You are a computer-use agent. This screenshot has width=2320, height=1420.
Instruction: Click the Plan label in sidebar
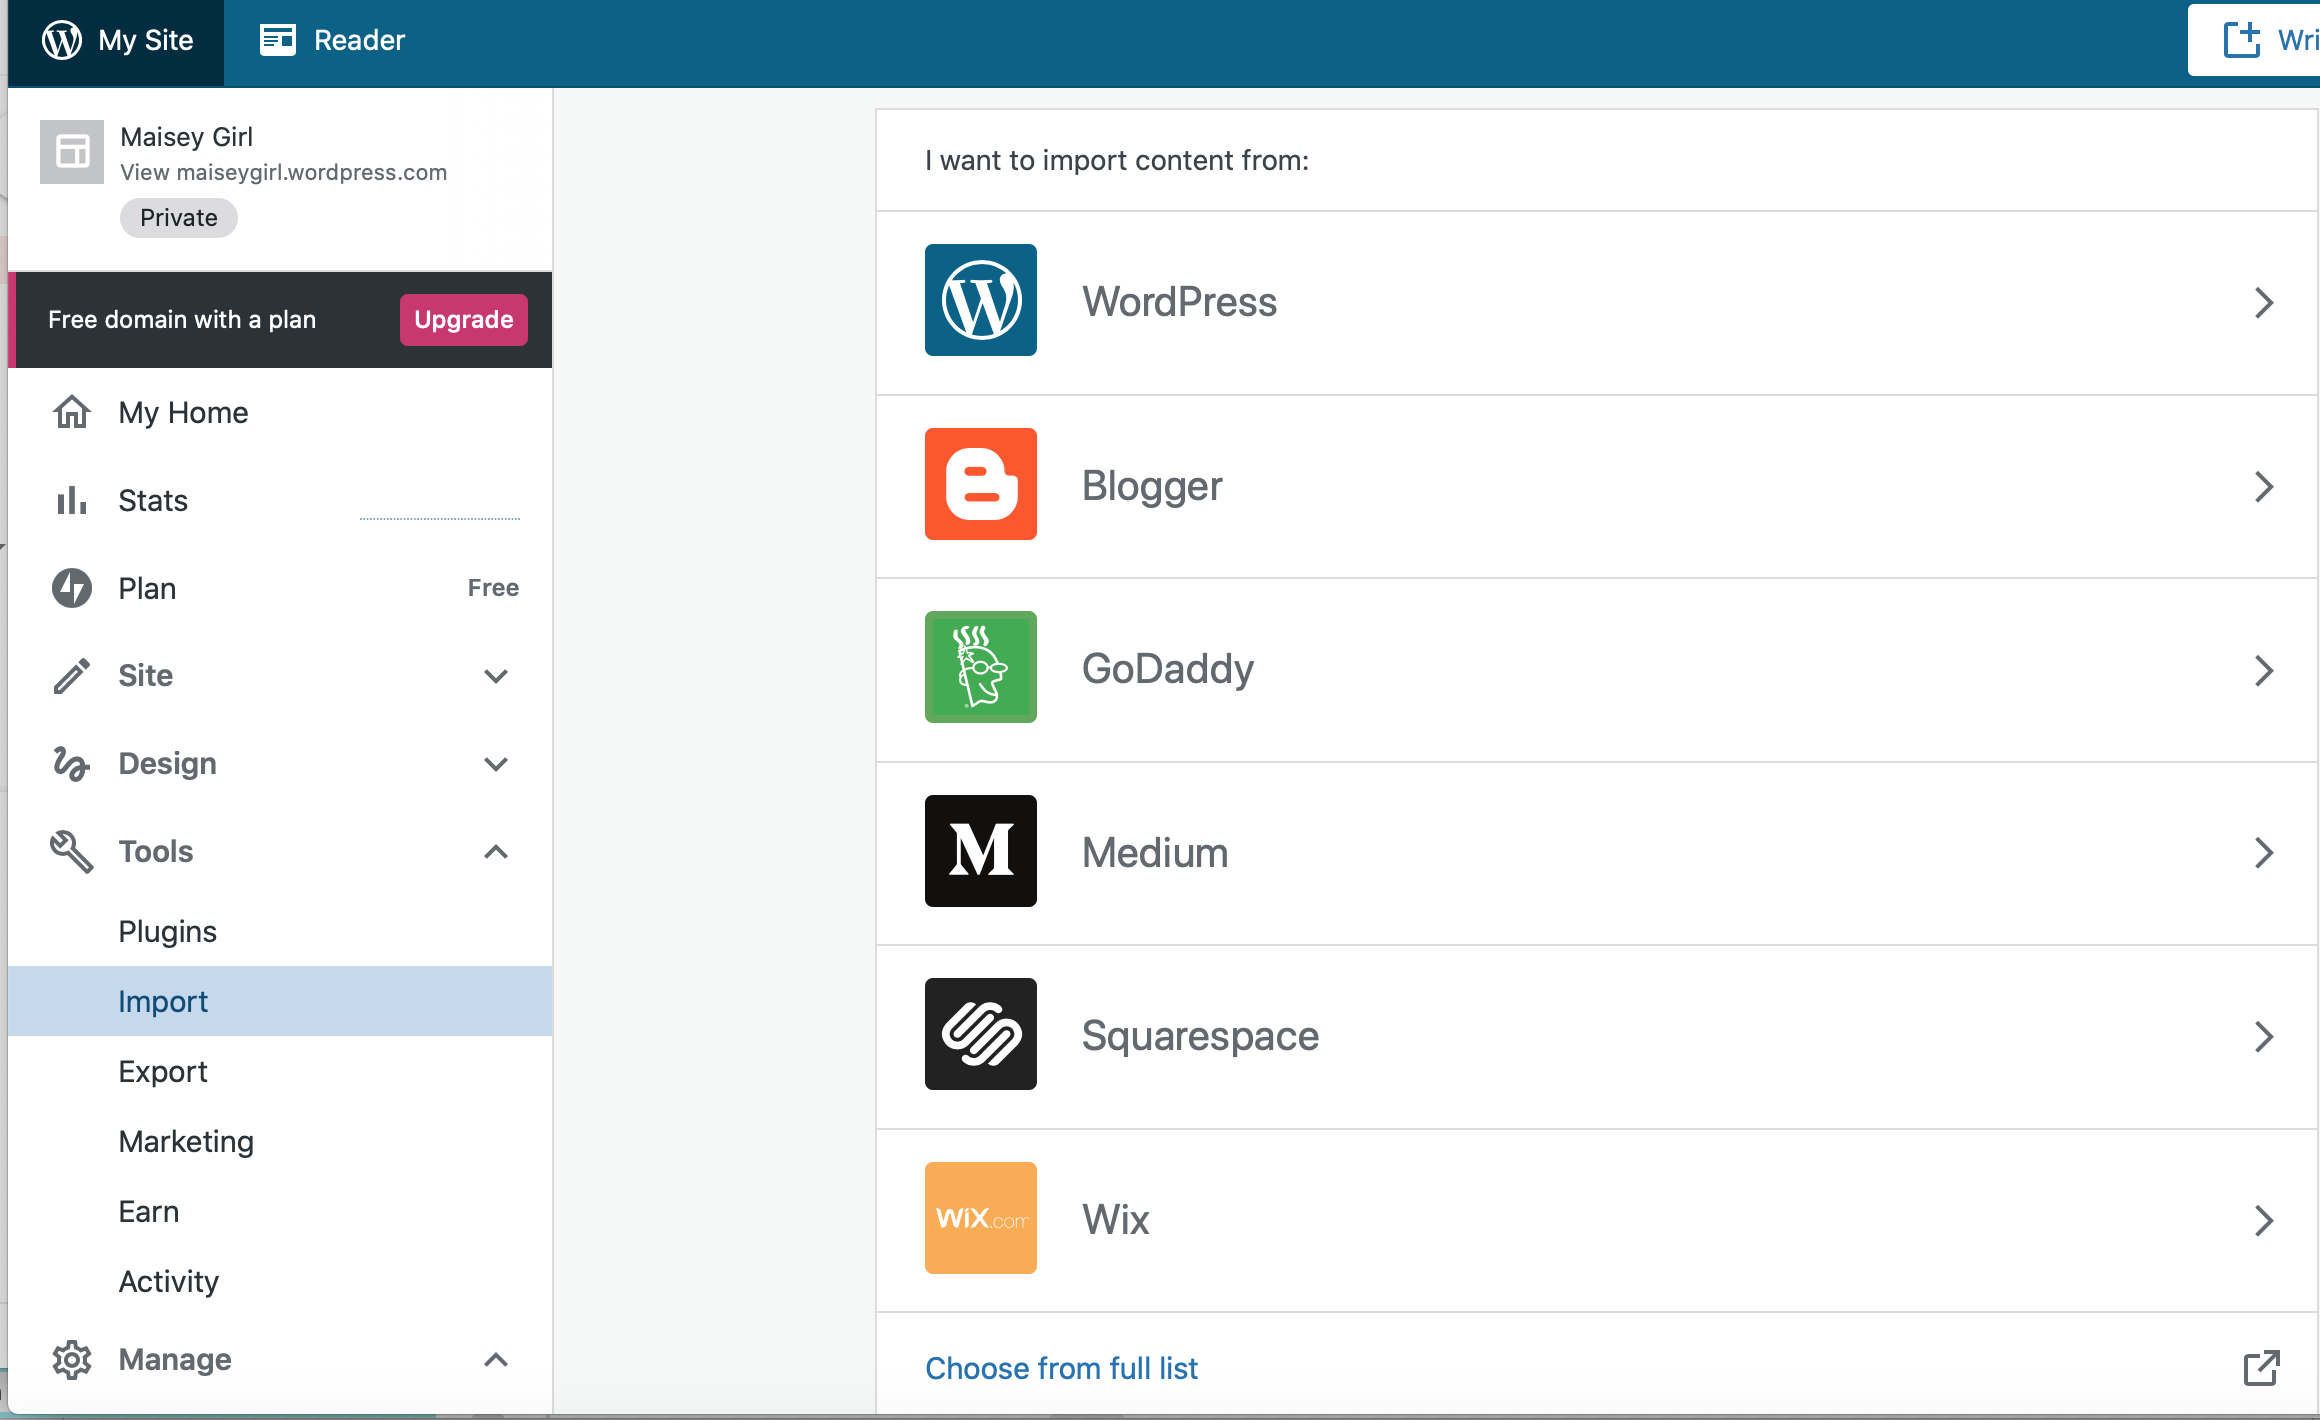click(147, 588)
